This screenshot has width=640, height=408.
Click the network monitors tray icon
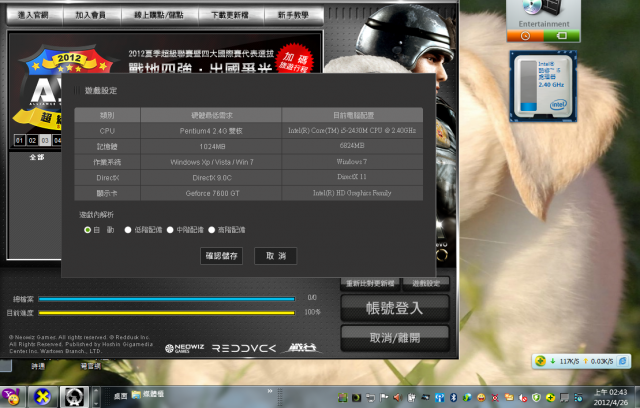pos(370,397)
